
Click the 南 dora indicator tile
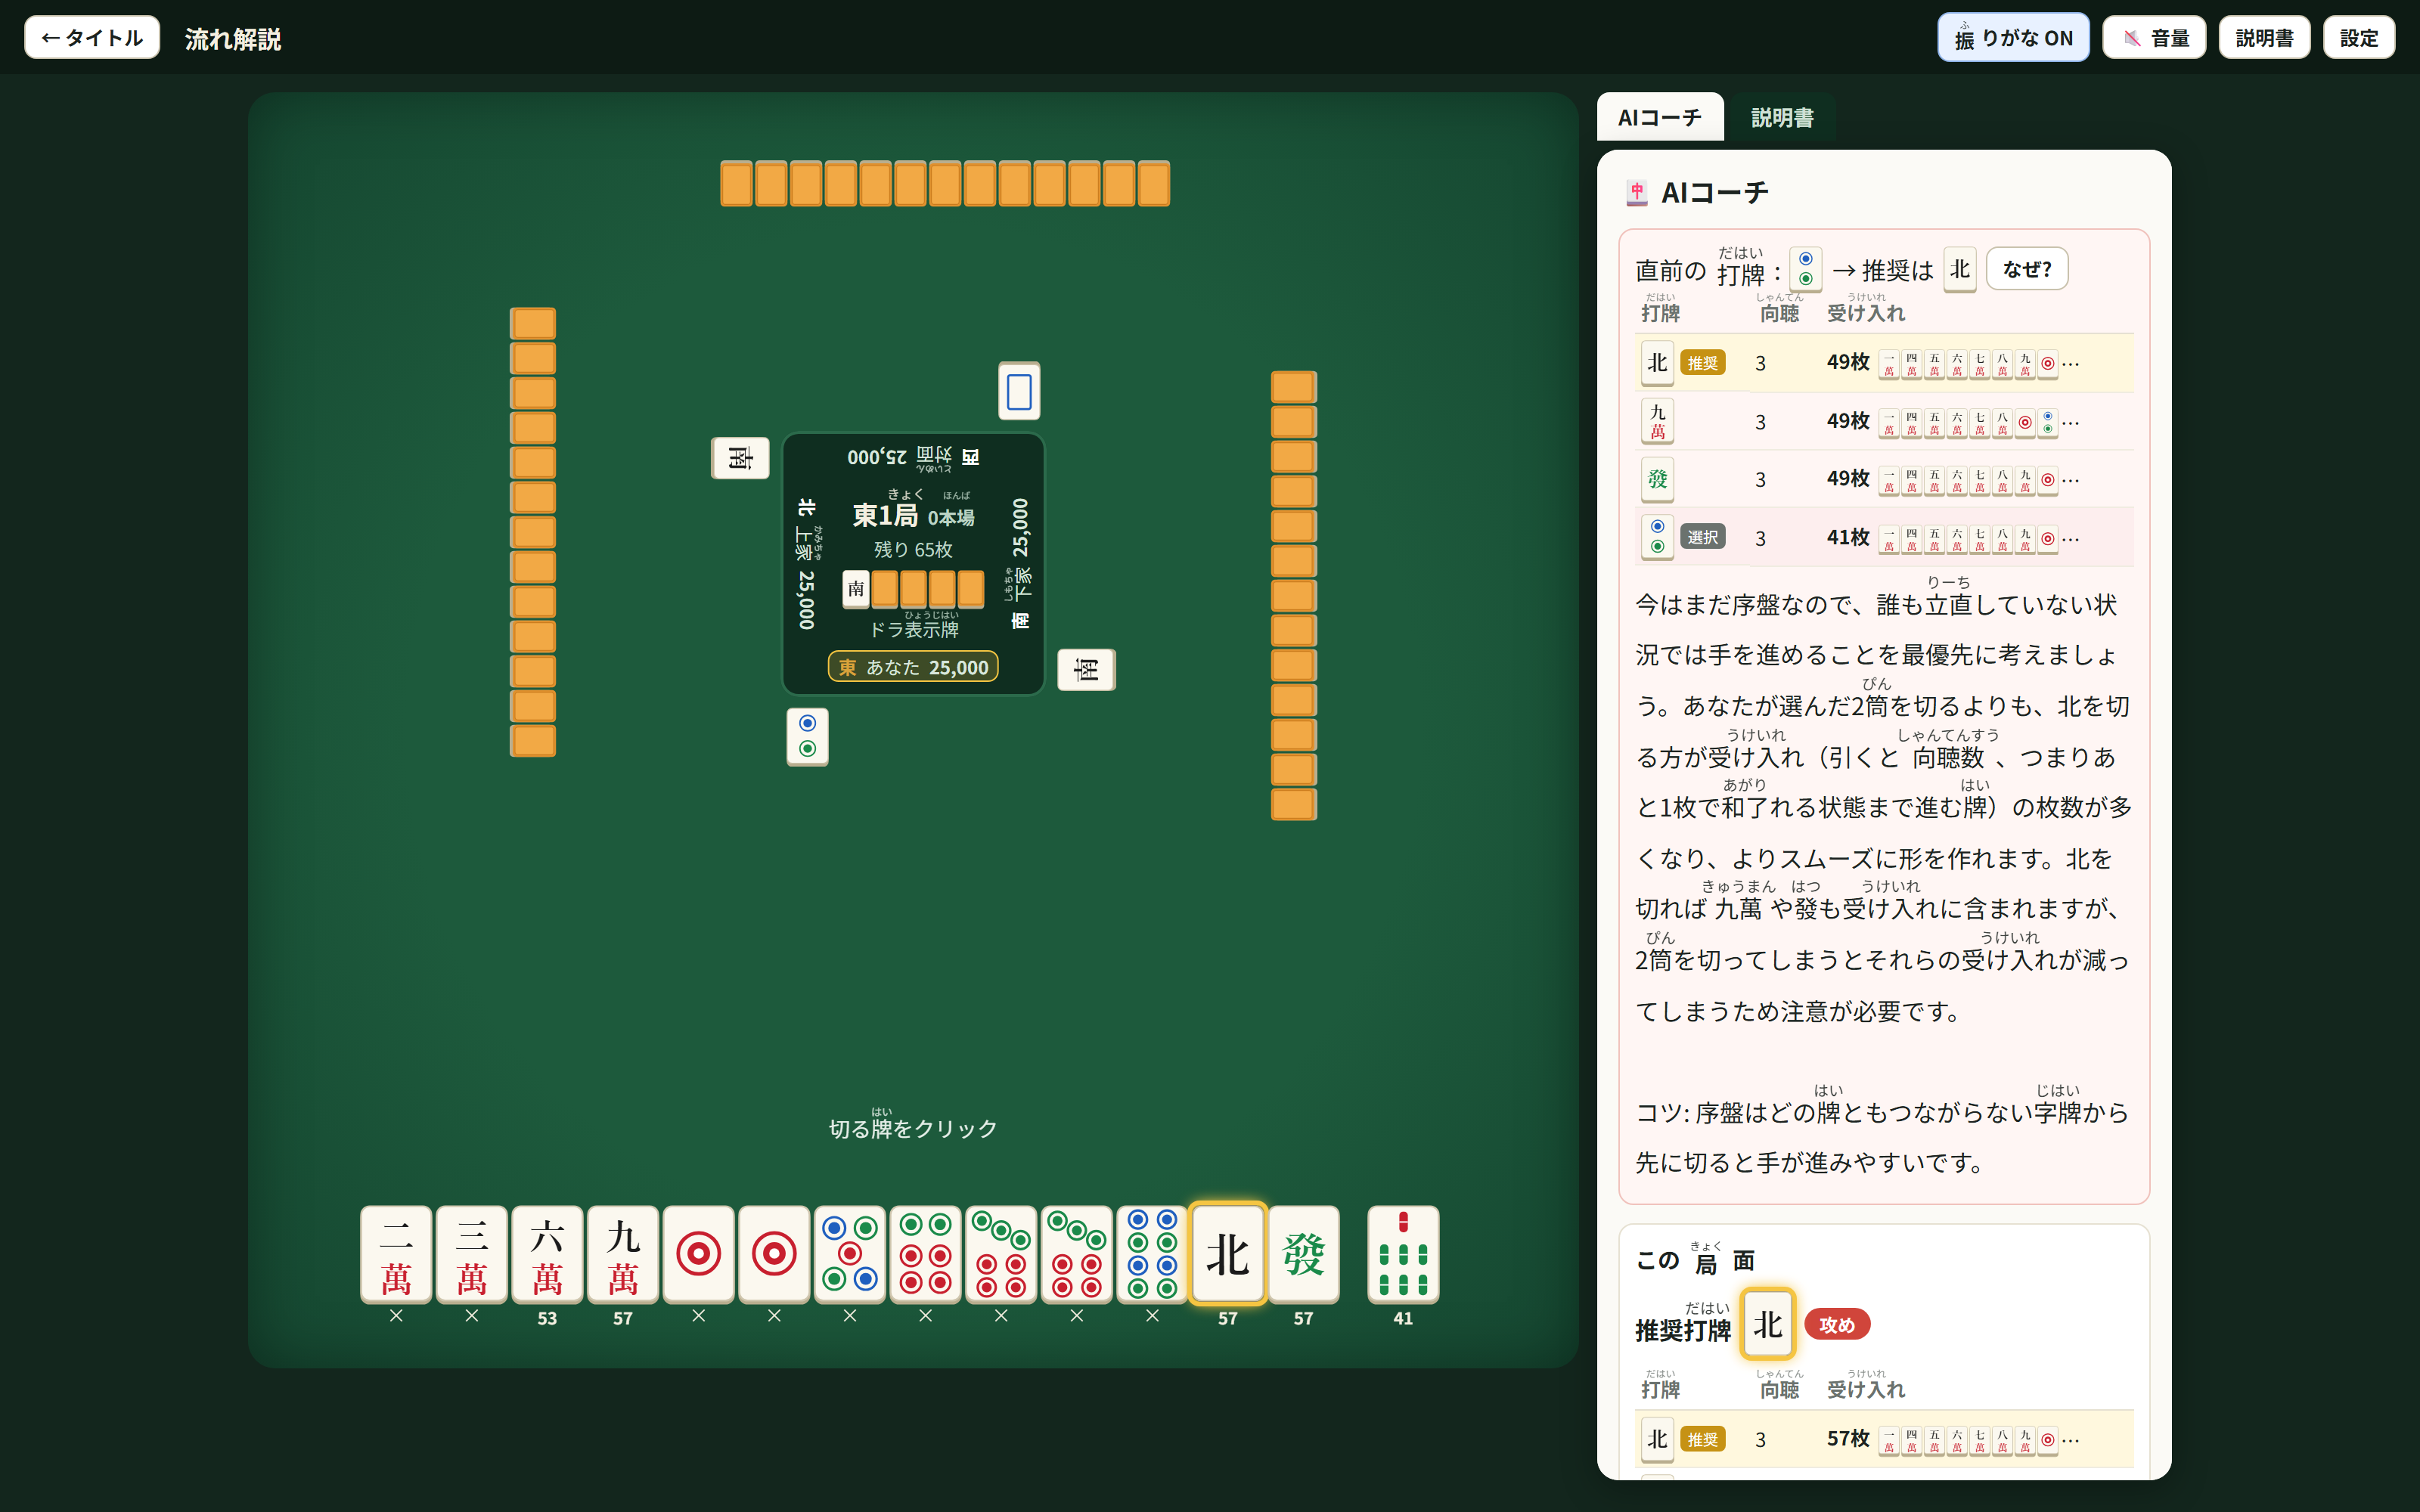[856, 589]
